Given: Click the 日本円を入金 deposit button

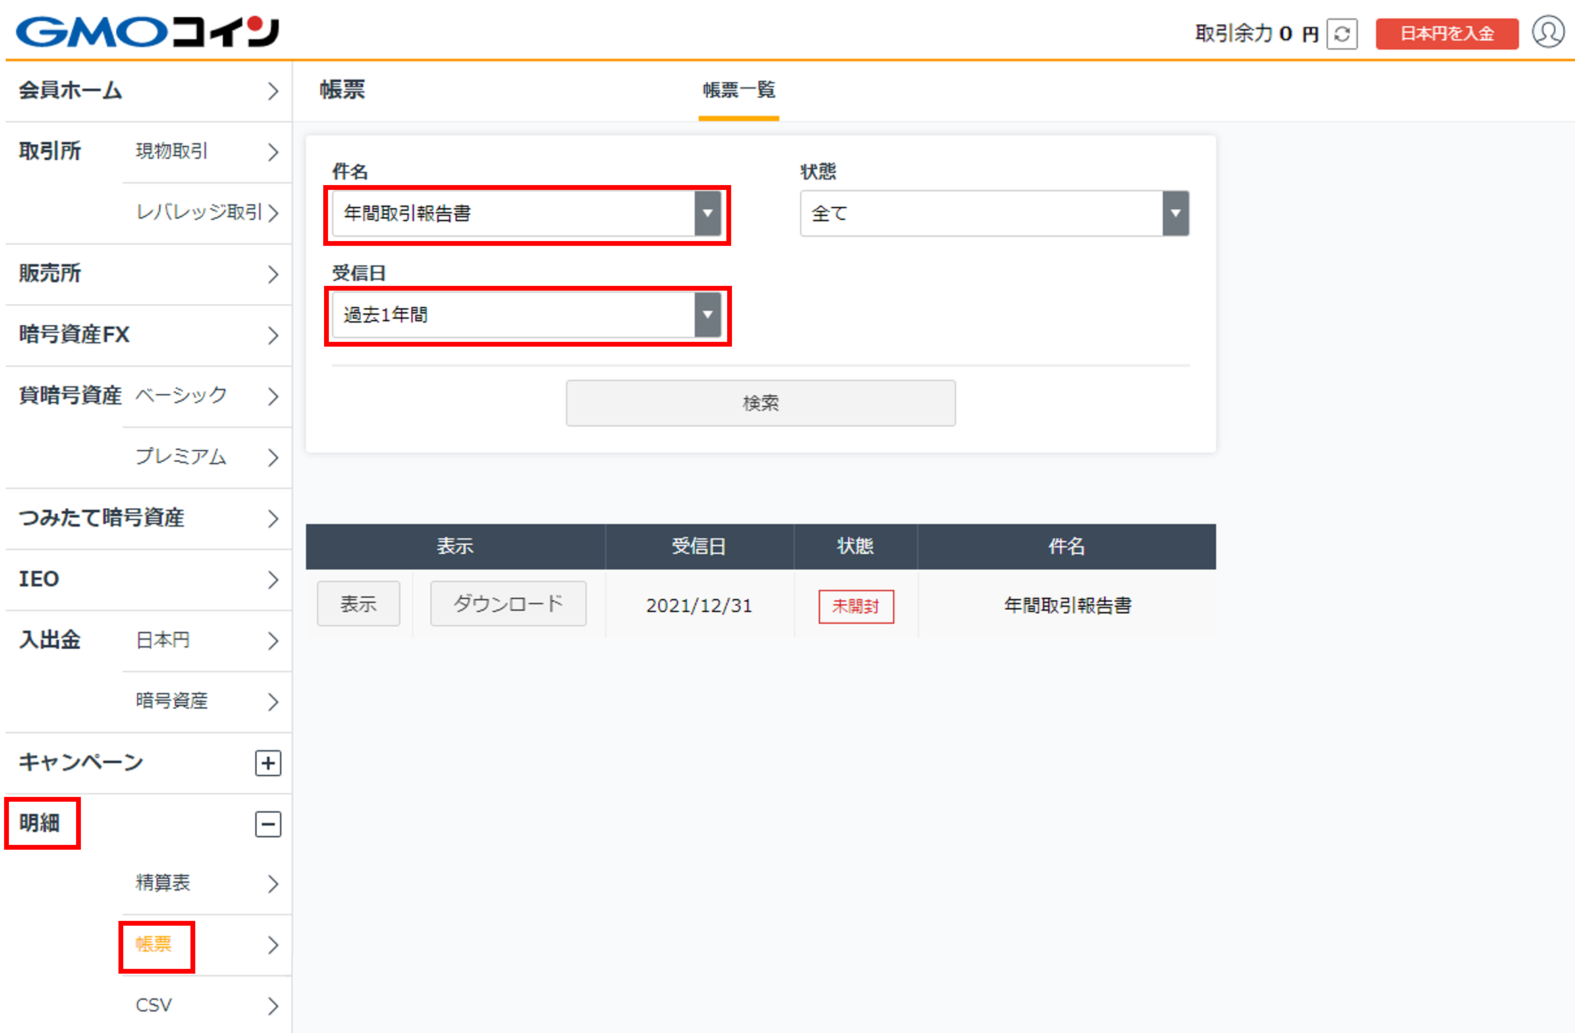Looking at the screenshot, I should point(1446,34).
